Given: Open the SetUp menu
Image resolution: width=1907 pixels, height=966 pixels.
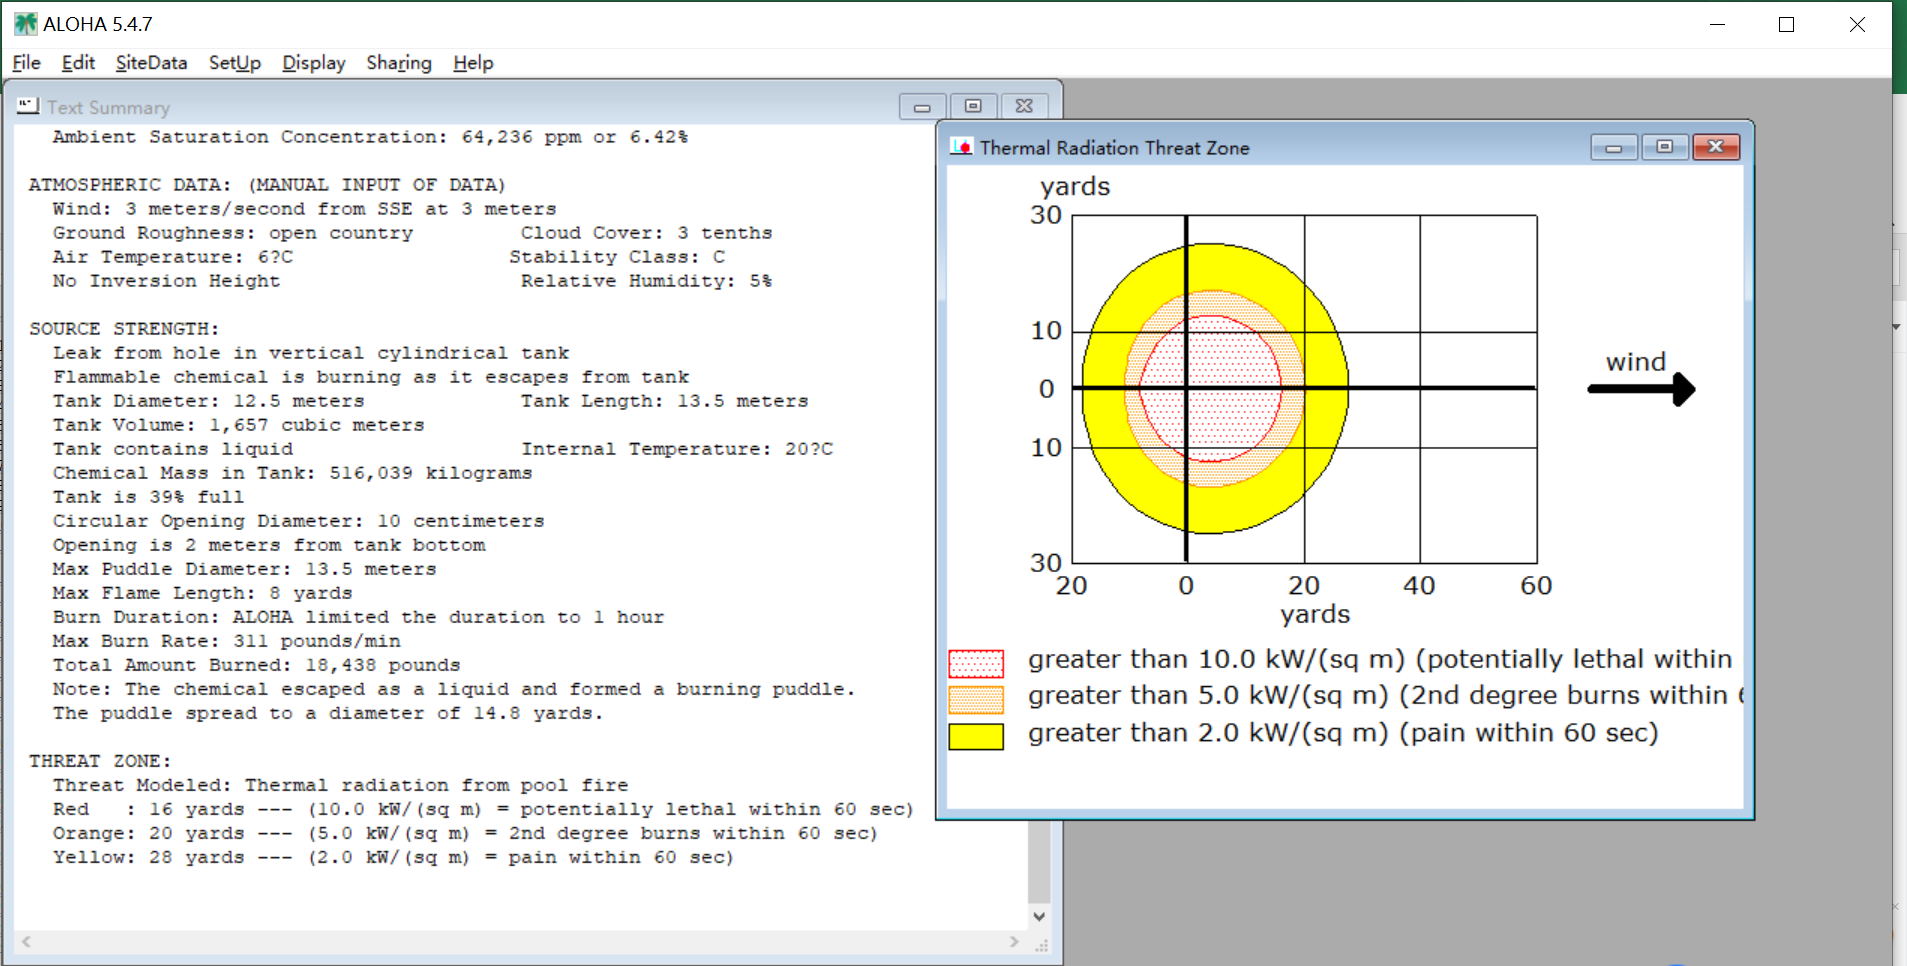Looking at the screenshot, I should pyautogui.click(x=235, y=63).
